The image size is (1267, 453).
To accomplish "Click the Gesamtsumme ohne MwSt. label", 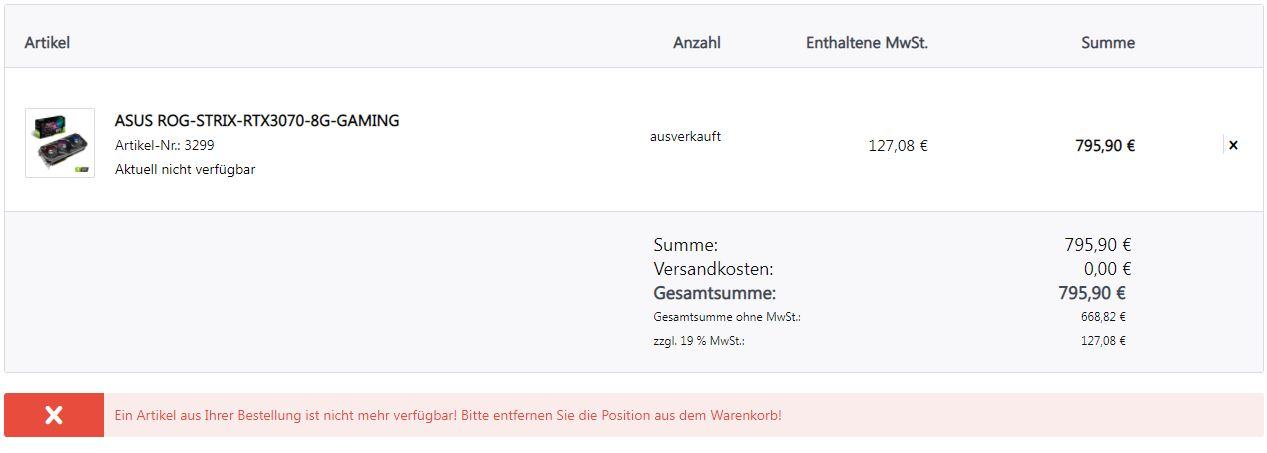I will 727,317.
